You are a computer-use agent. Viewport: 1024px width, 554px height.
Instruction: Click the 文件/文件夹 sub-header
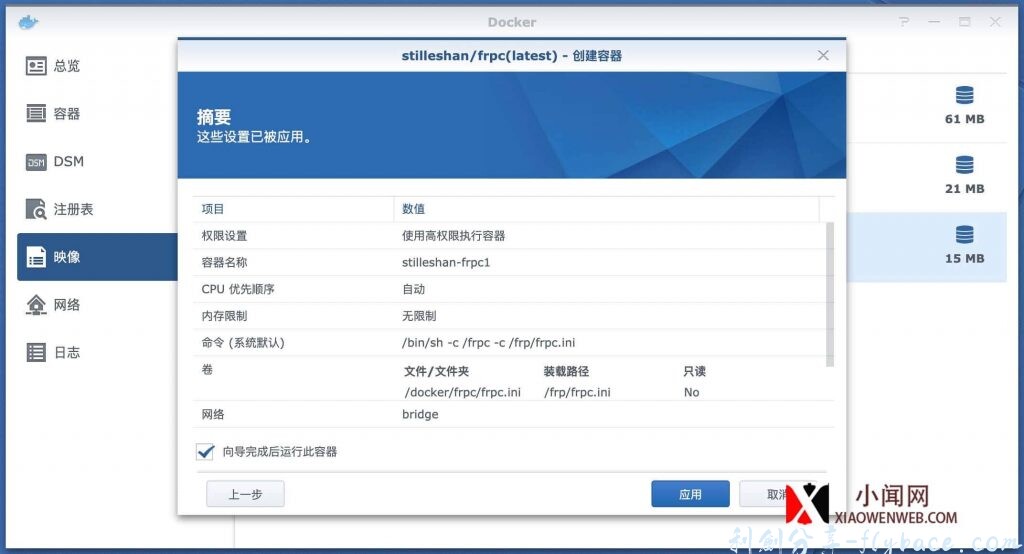point(436,371)
